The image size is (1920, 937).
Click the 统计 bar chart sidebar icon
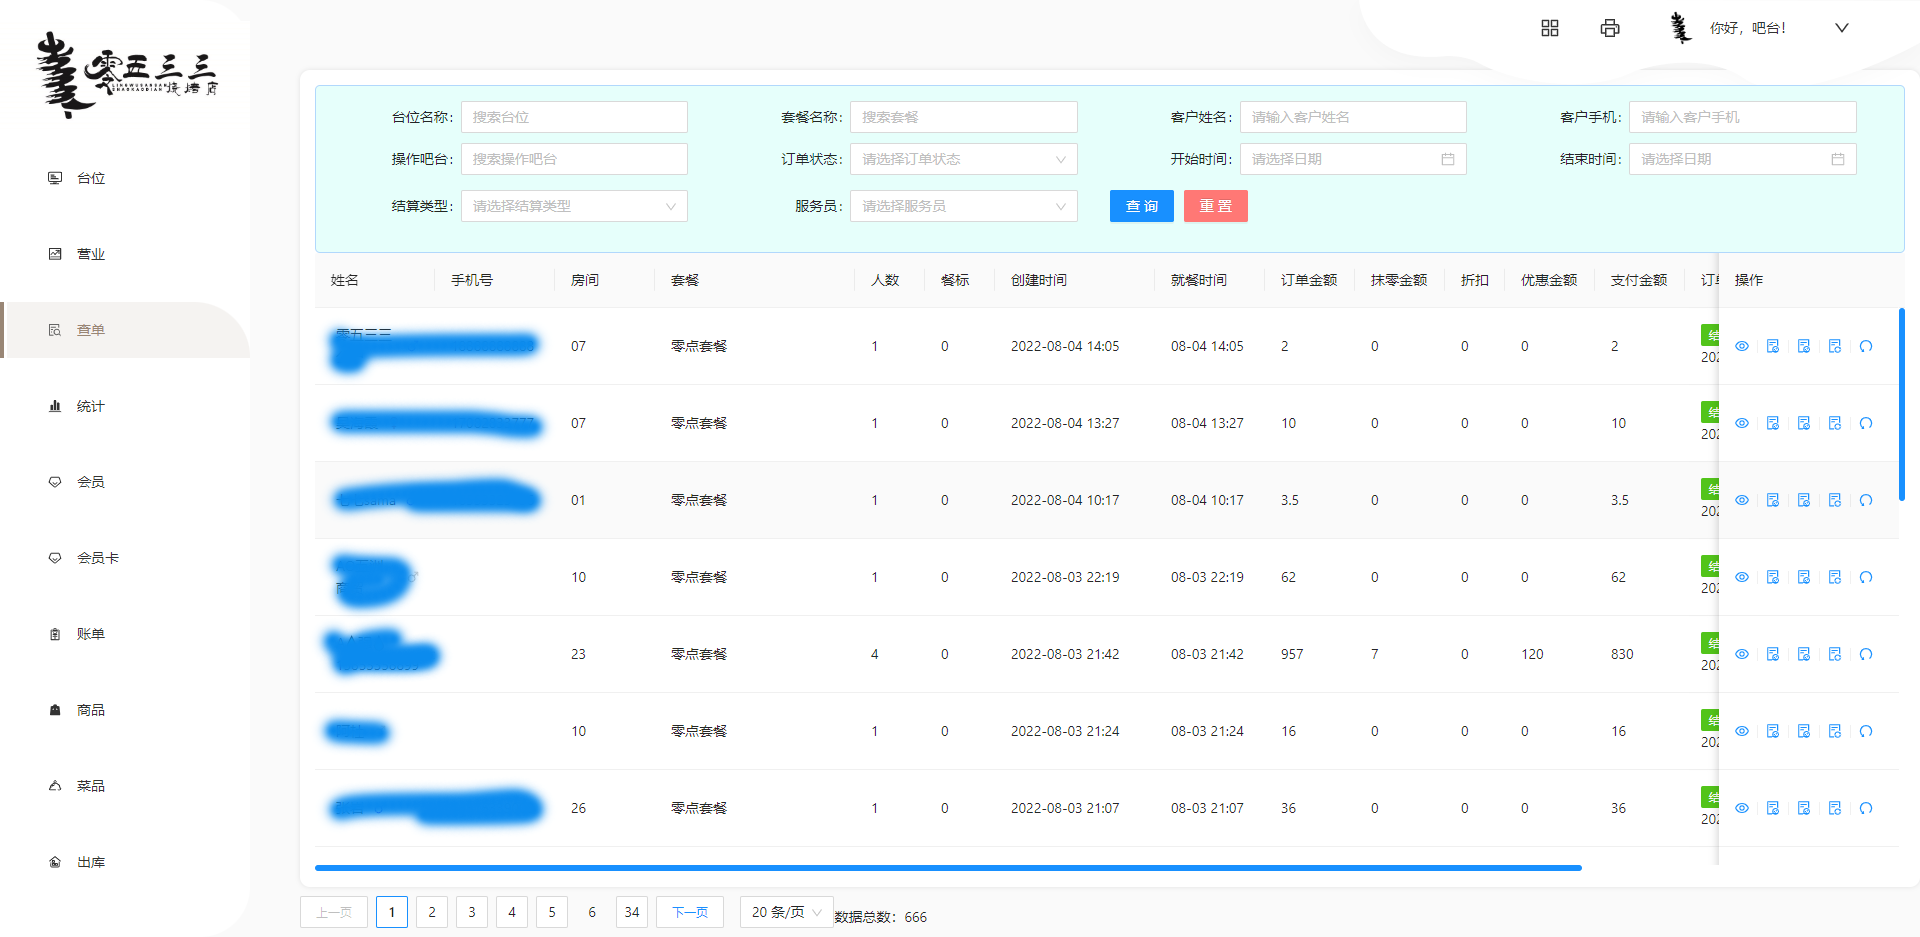click(x=55, y=406)
